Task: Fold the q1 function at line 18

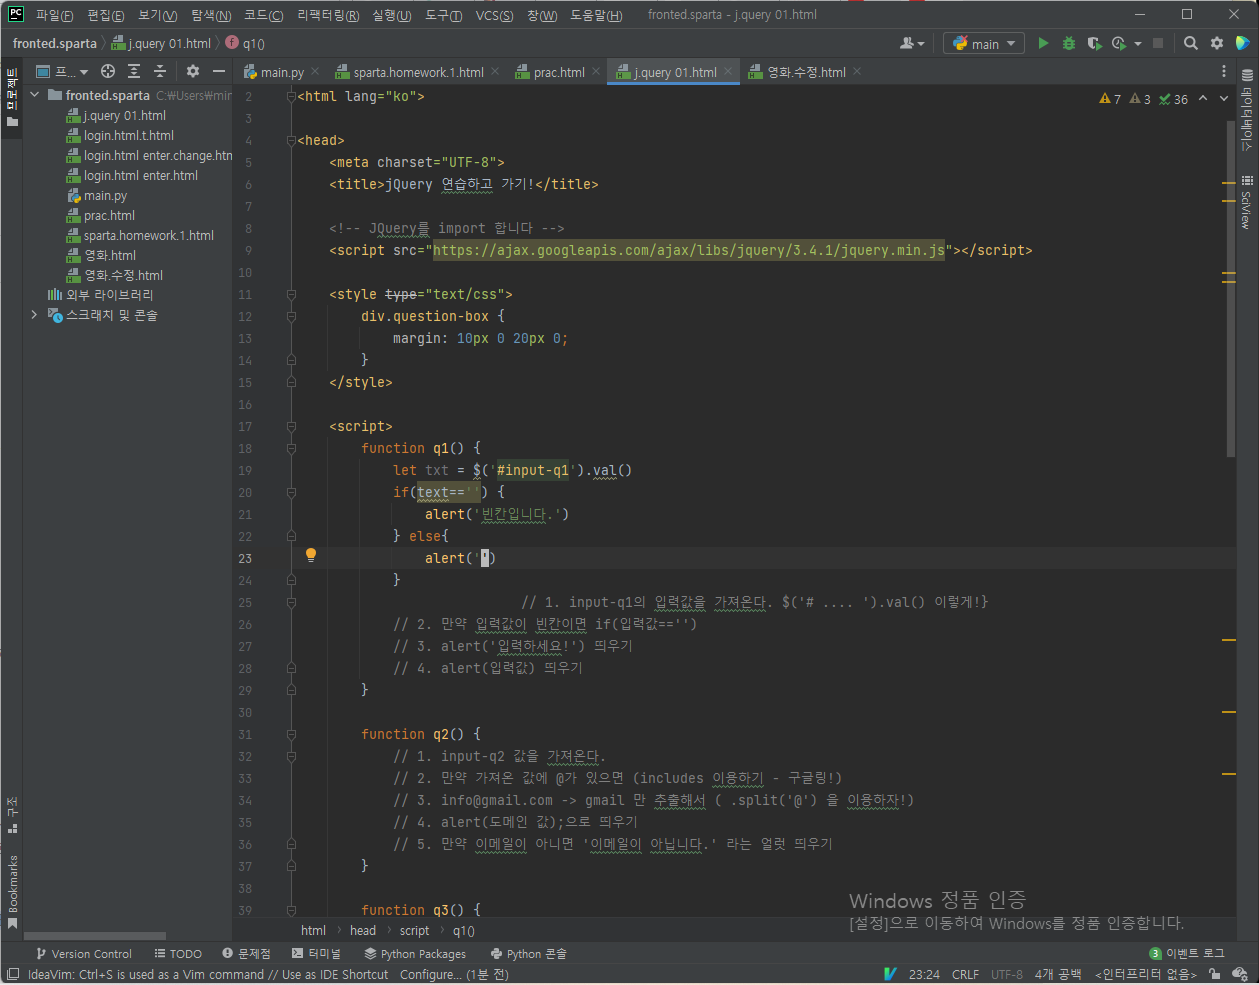Action: point(291,448)
